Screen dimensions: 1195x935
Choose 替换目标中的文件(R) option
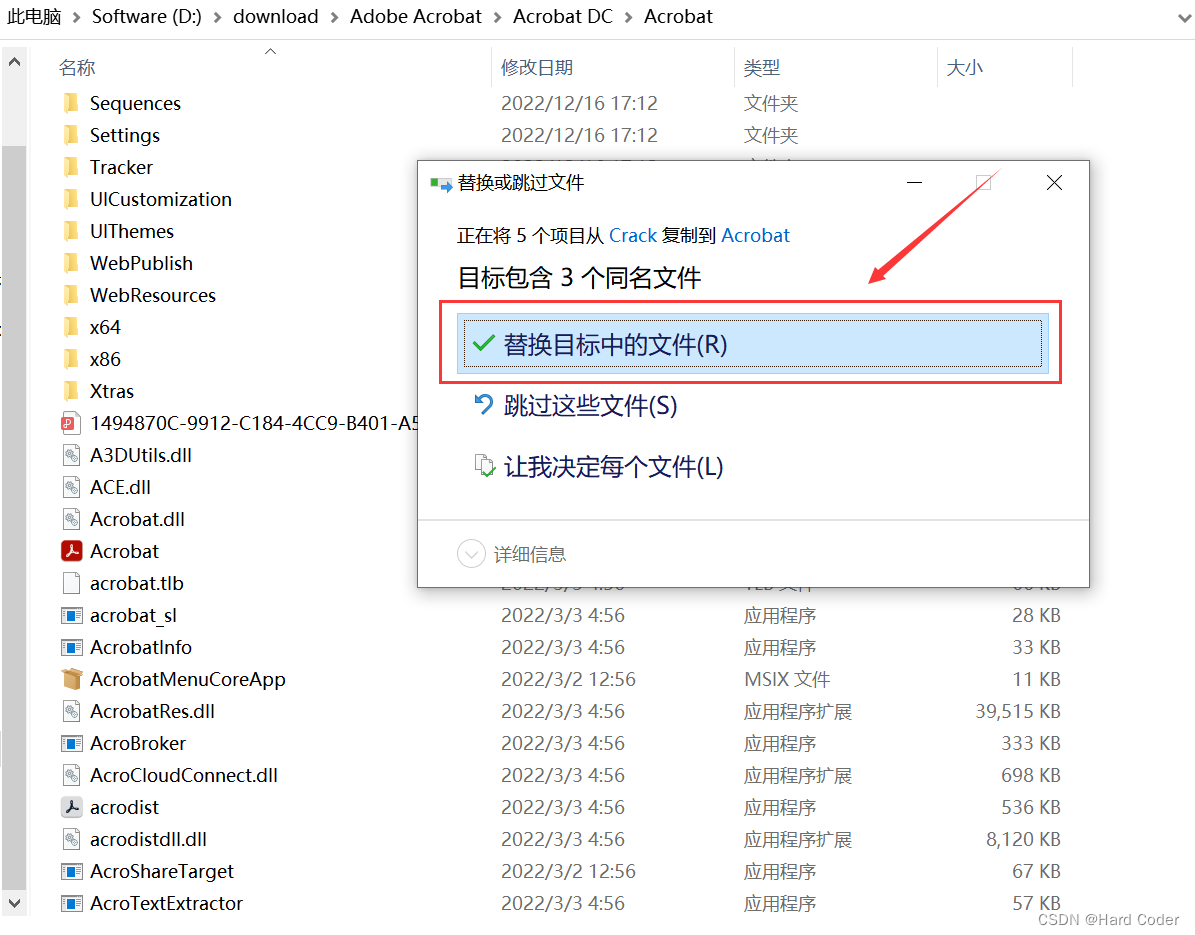point(752,344)
